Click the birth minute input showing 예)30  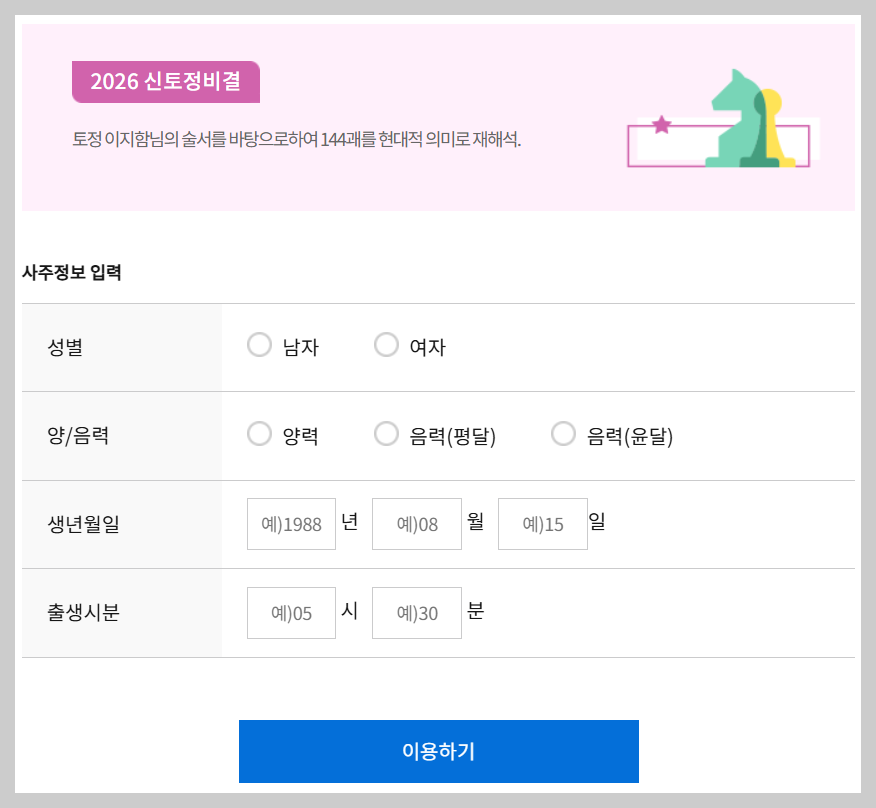coord(417,612)
